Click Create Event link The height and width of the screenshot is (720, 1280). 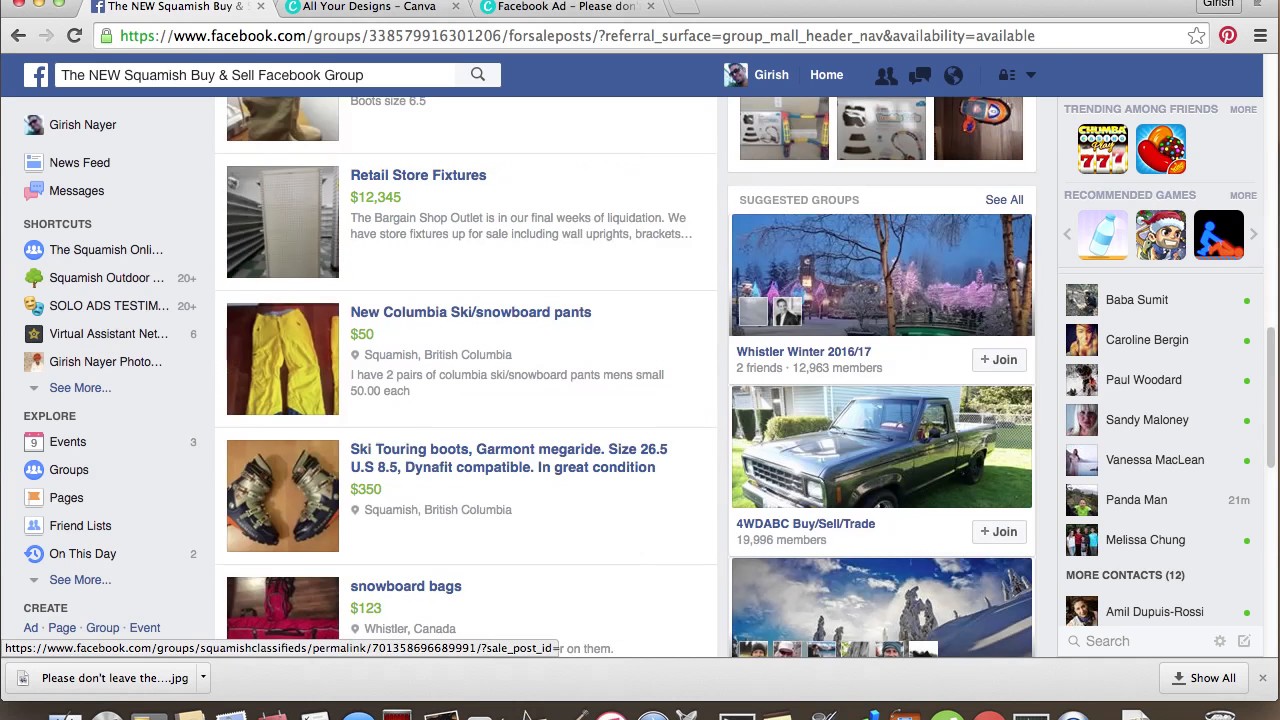(144, 628)
